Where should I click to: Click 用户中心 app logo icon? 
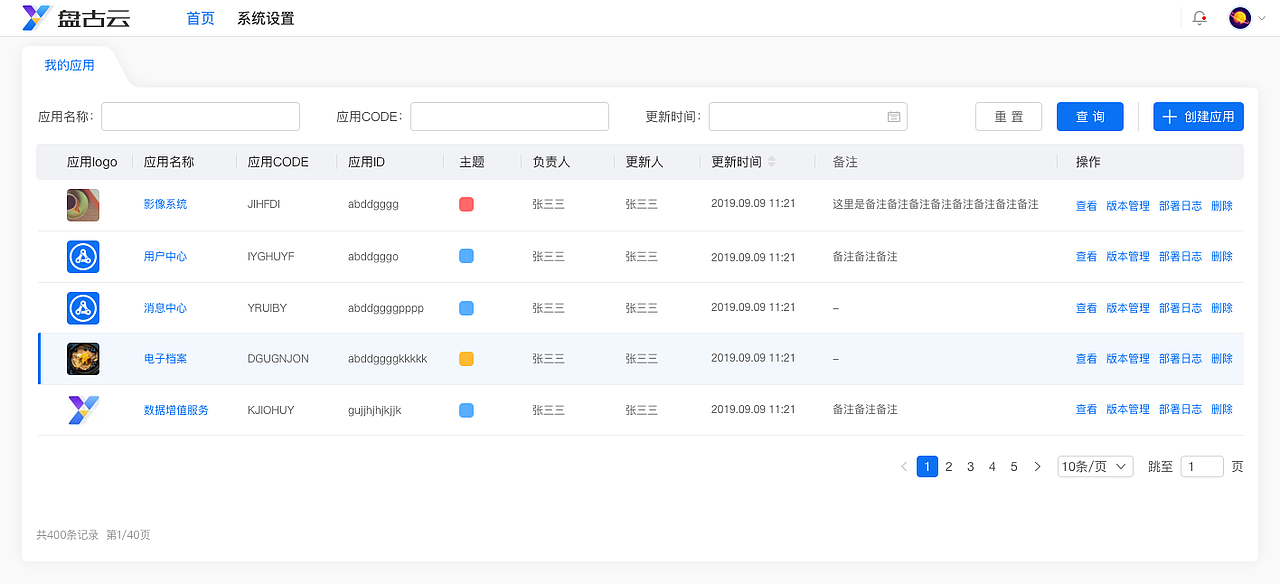[x=83, y=257]
